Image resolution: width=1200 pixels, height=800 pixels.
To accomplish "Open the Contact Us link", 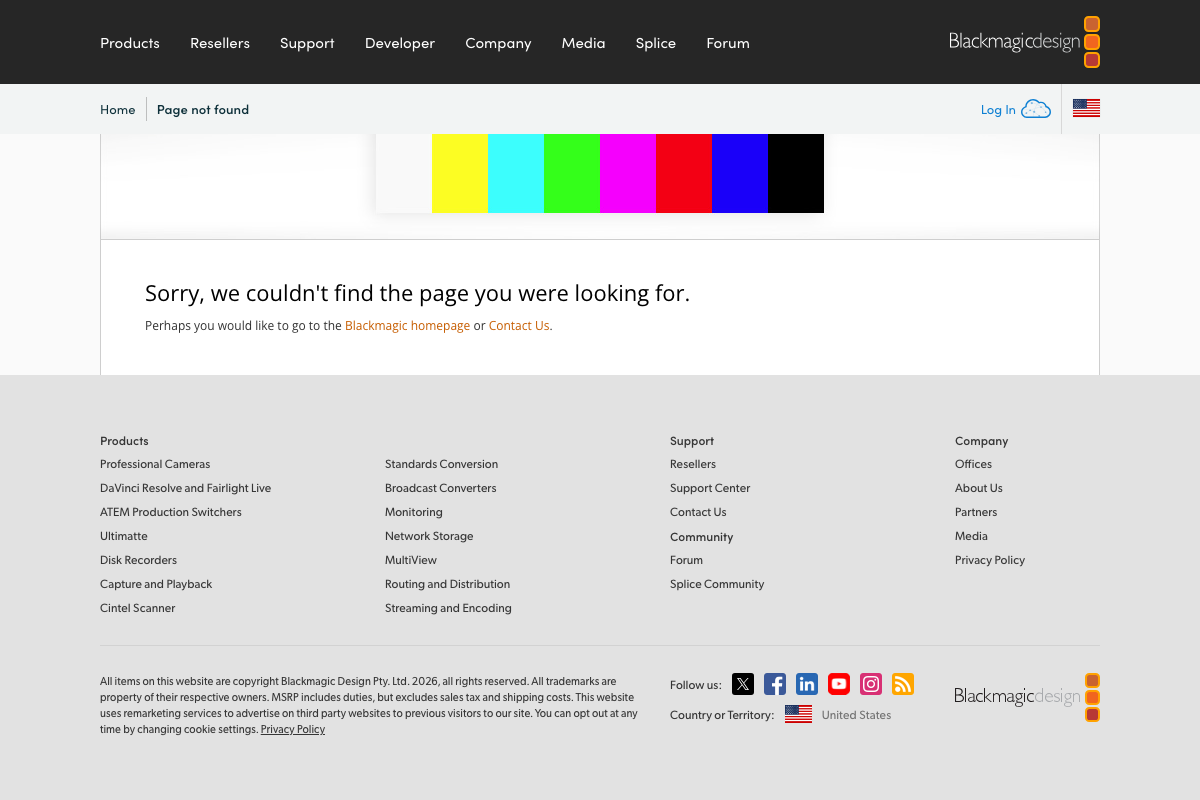I will [519, 325].
